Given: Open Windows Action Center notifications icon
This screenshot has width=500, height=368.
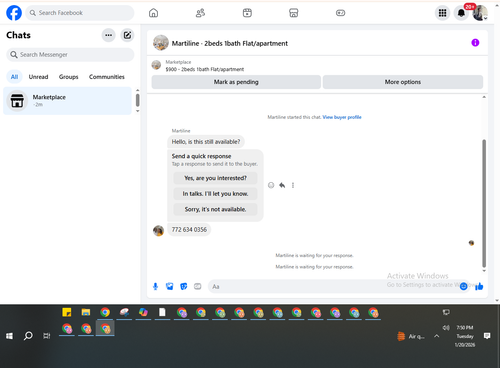Looking at the screenshot, I should click(x=487, y=336).
